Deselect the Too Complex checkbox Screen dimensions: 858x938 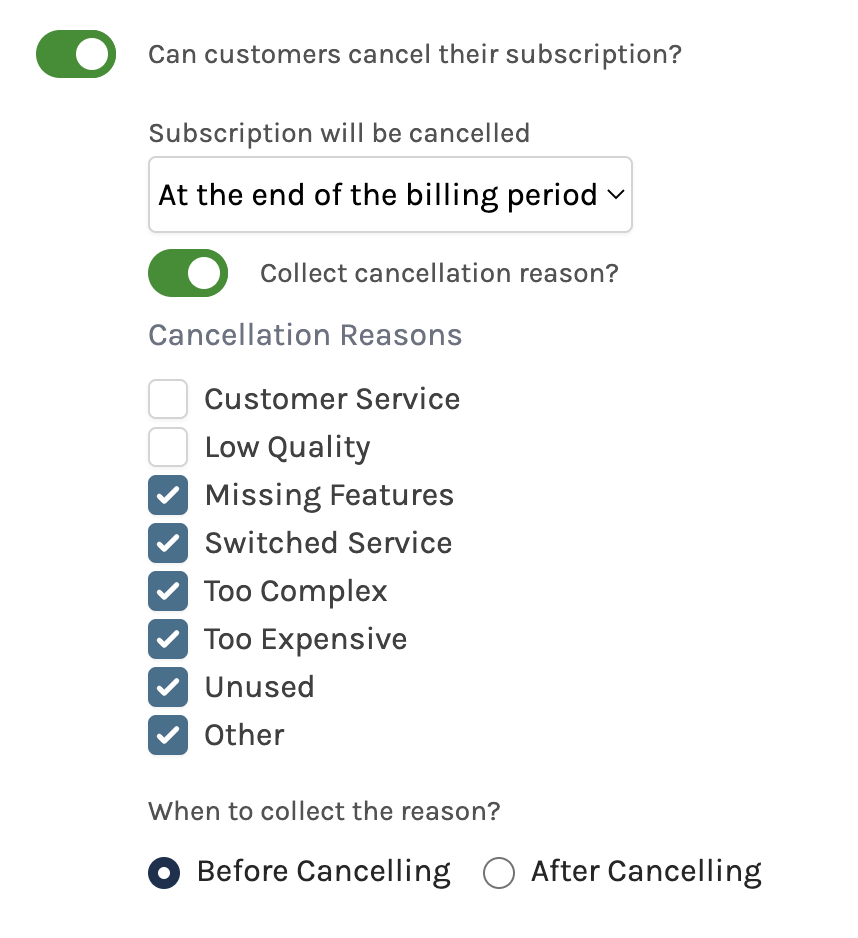[168, 590]
